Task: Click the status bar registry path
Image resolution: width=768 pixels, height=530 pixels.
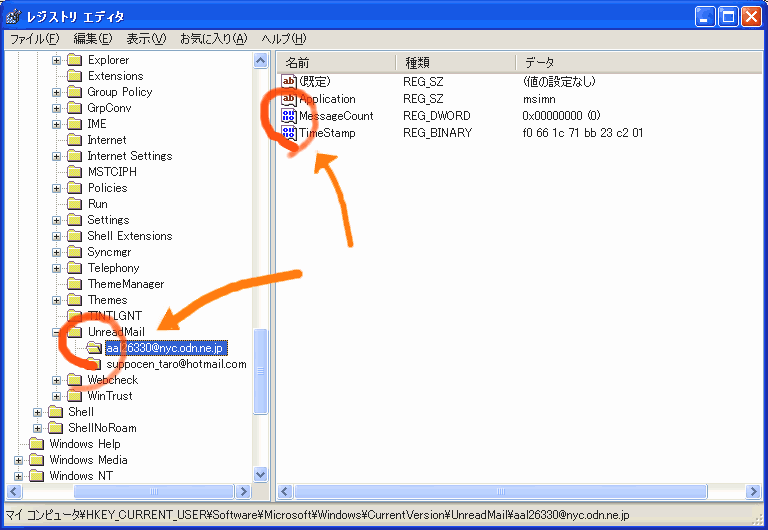Action: 317,515
